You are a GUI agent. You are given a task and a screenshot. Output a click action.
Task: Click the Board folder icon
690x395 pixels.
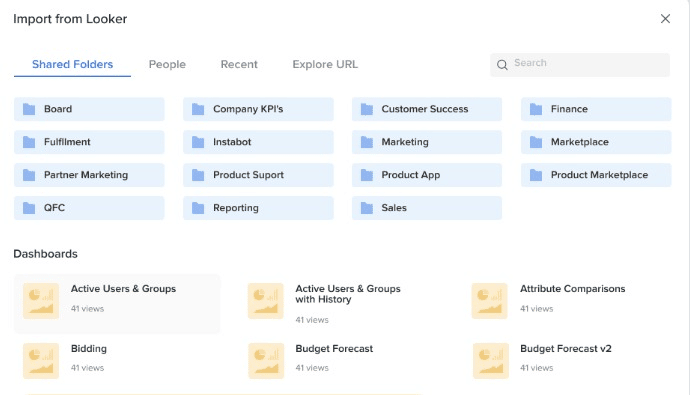pyautogui.click(x=29, y=109)
